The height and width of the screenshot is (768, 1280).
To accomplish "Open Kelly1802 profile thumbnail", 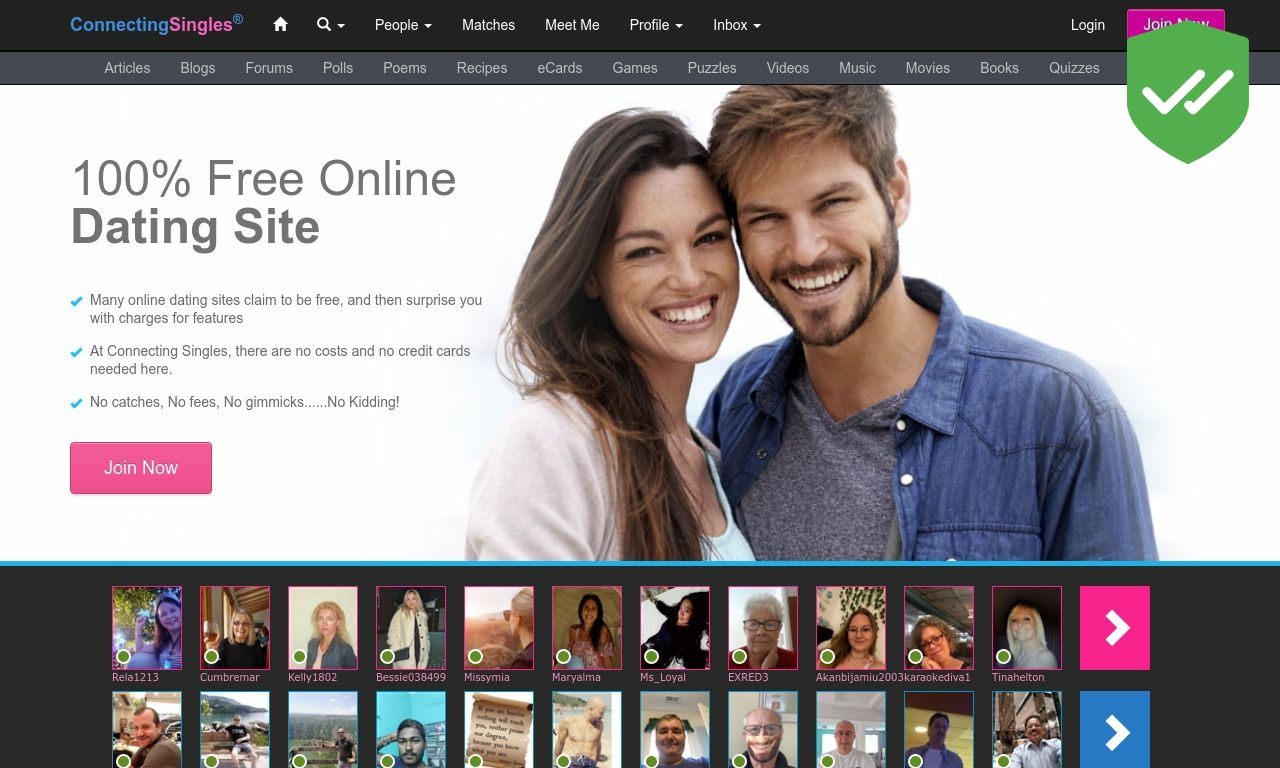I will pos(323,628).
